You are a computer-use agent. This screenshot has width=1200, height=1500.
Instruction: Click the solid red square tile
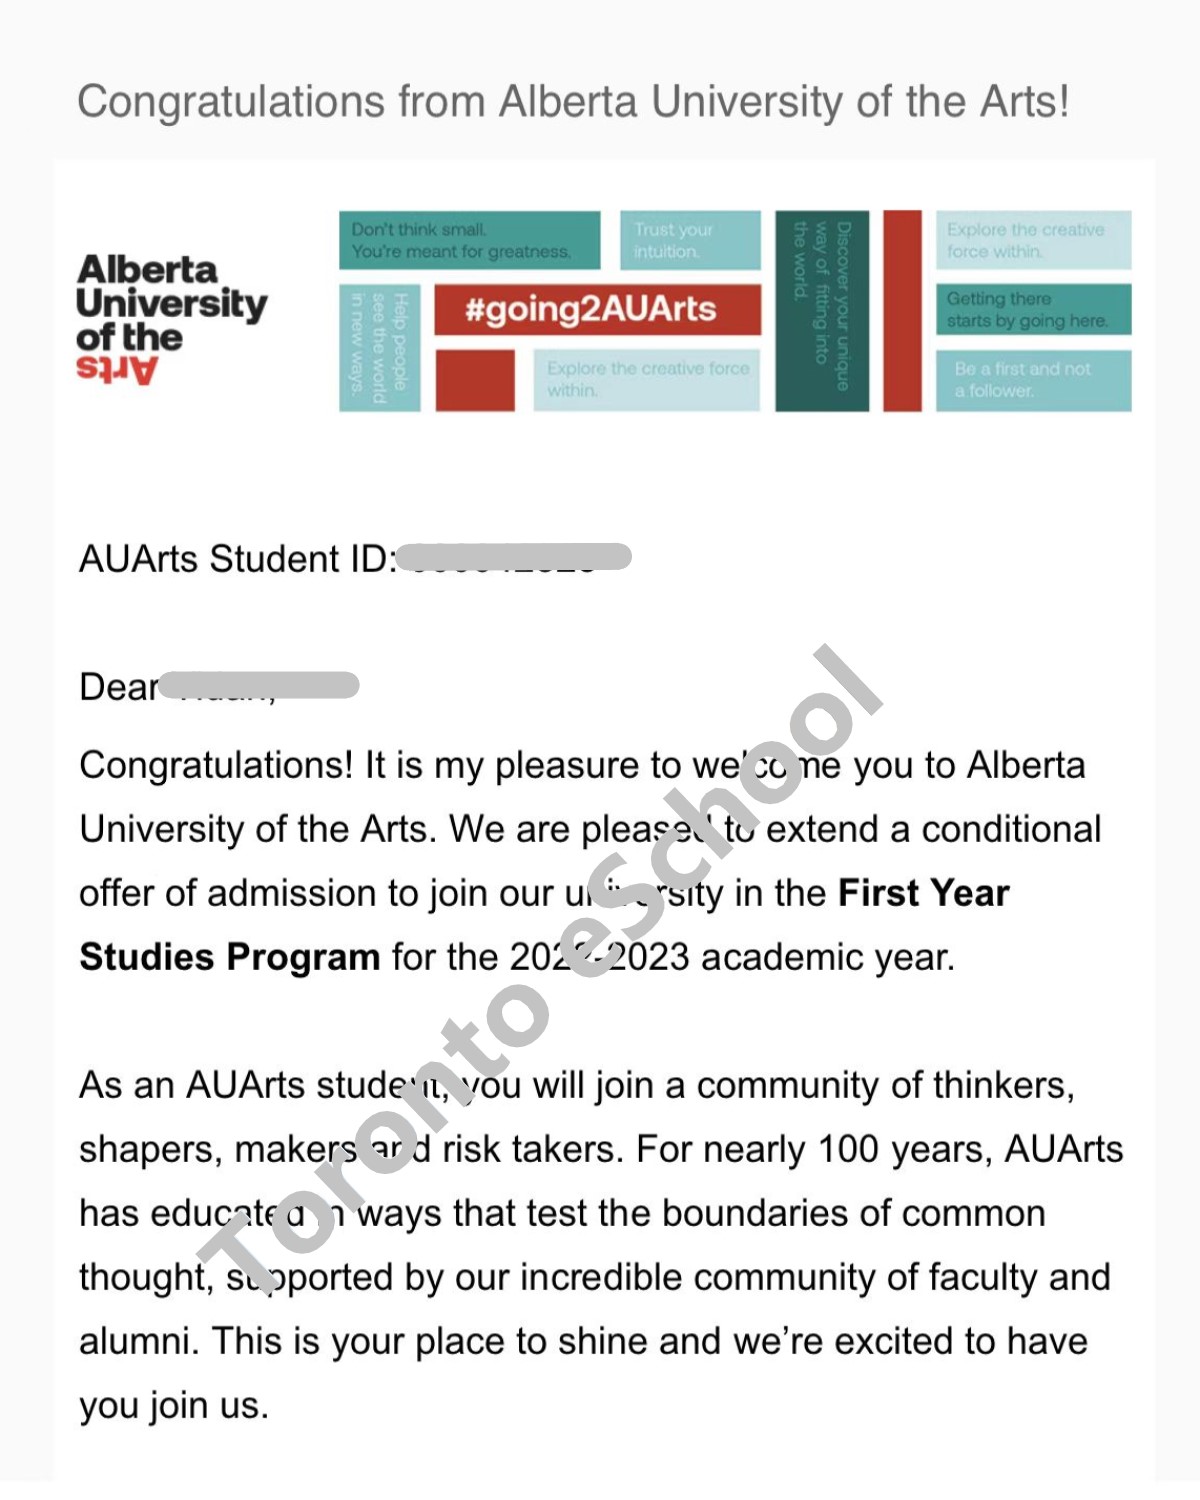tap(475, 380)
